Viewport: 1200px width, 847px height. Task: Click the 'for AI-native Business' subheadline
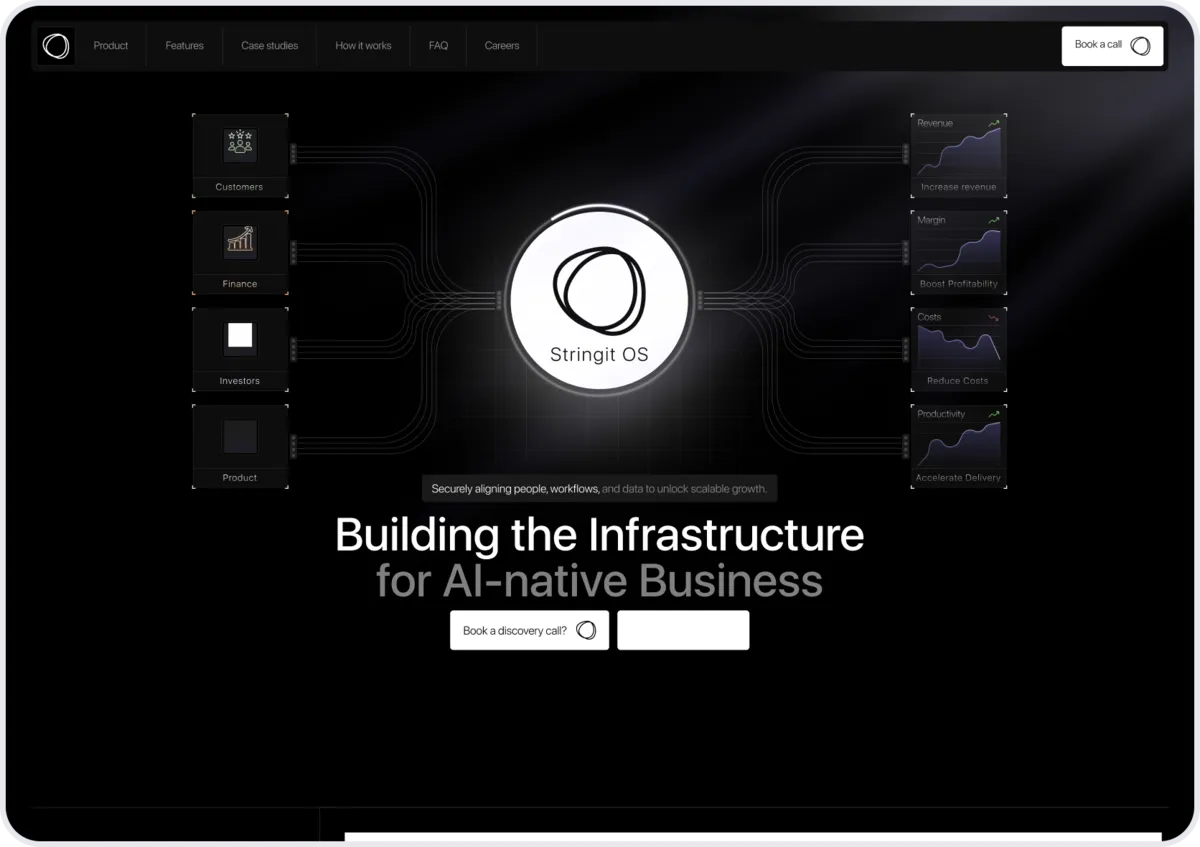599,581
